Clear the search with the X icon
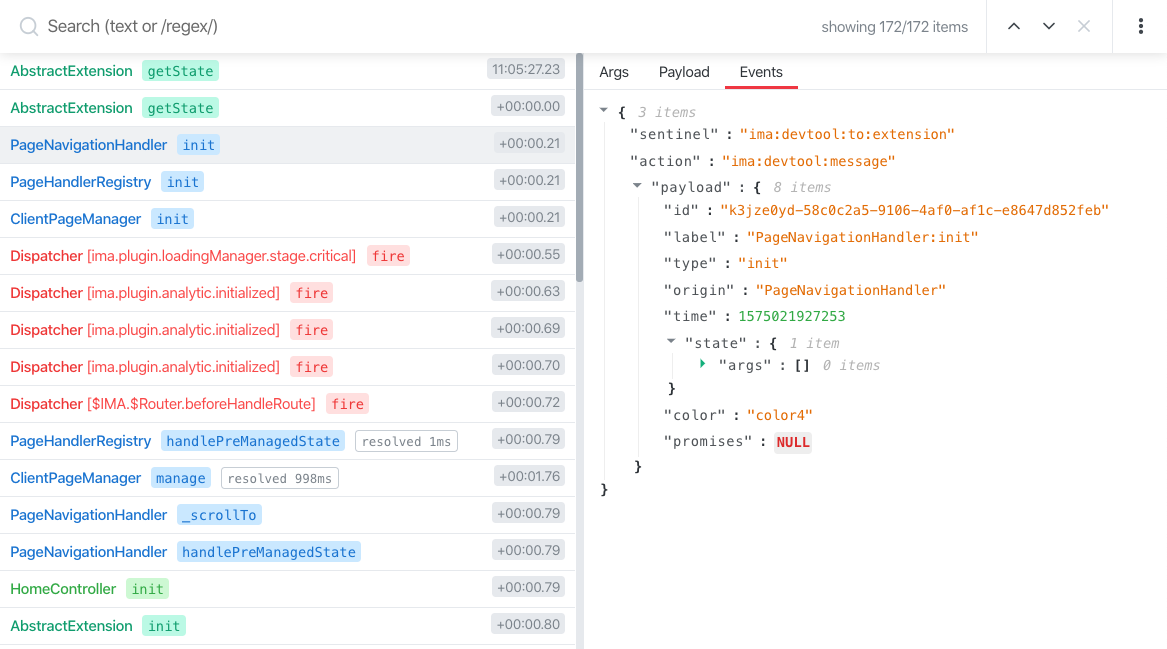This screenshot has width=1167, height=649. point(1084,27)
